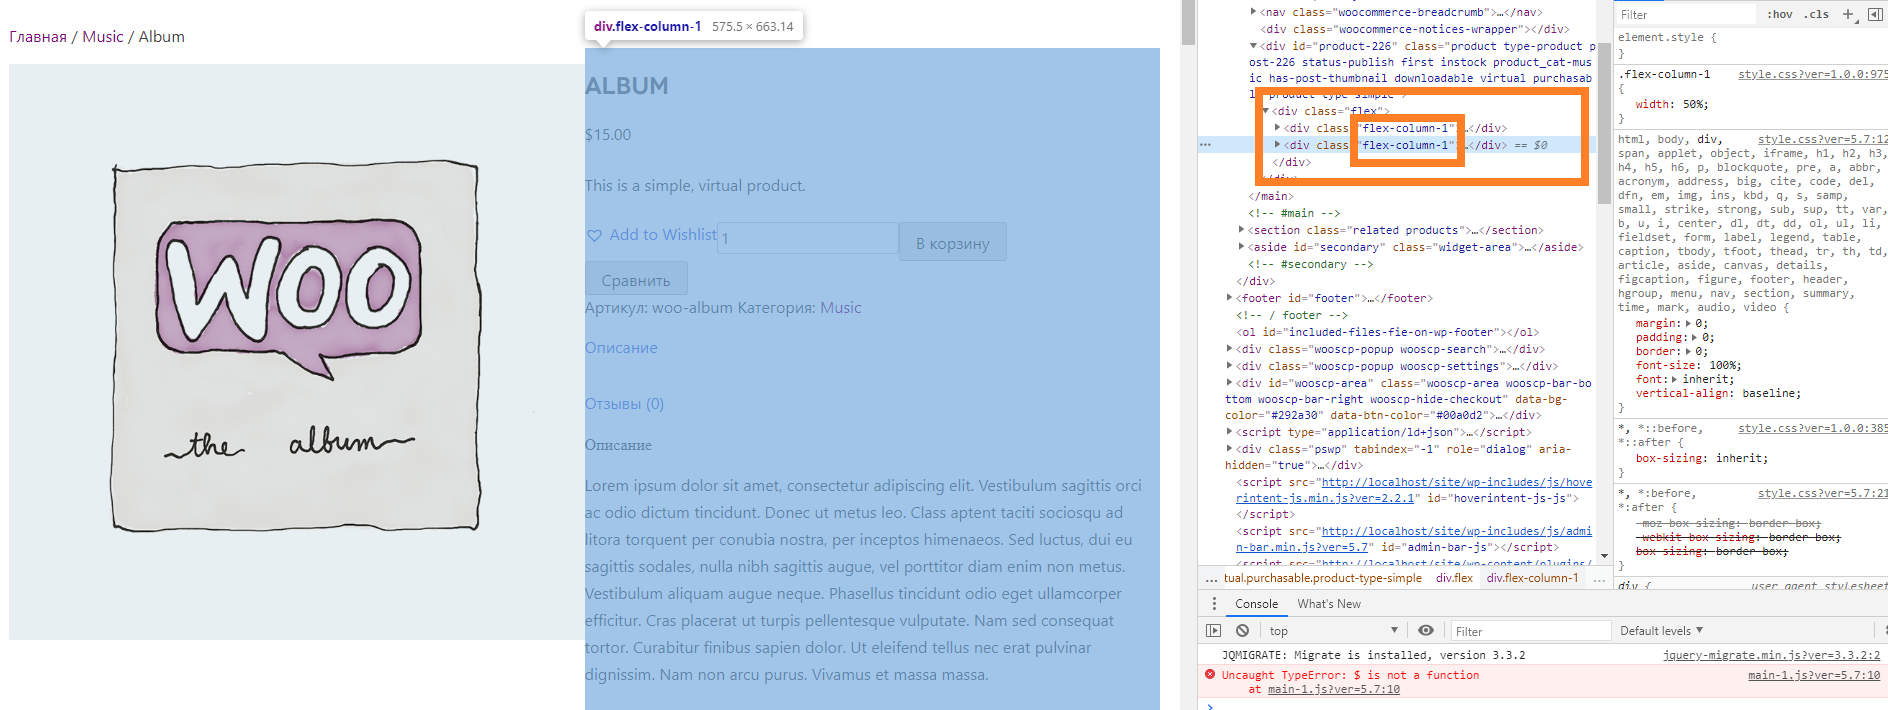Select the main closing tag line
Image resolution: width=1888 pixels, height=710 pixels.
[1270, 196]
